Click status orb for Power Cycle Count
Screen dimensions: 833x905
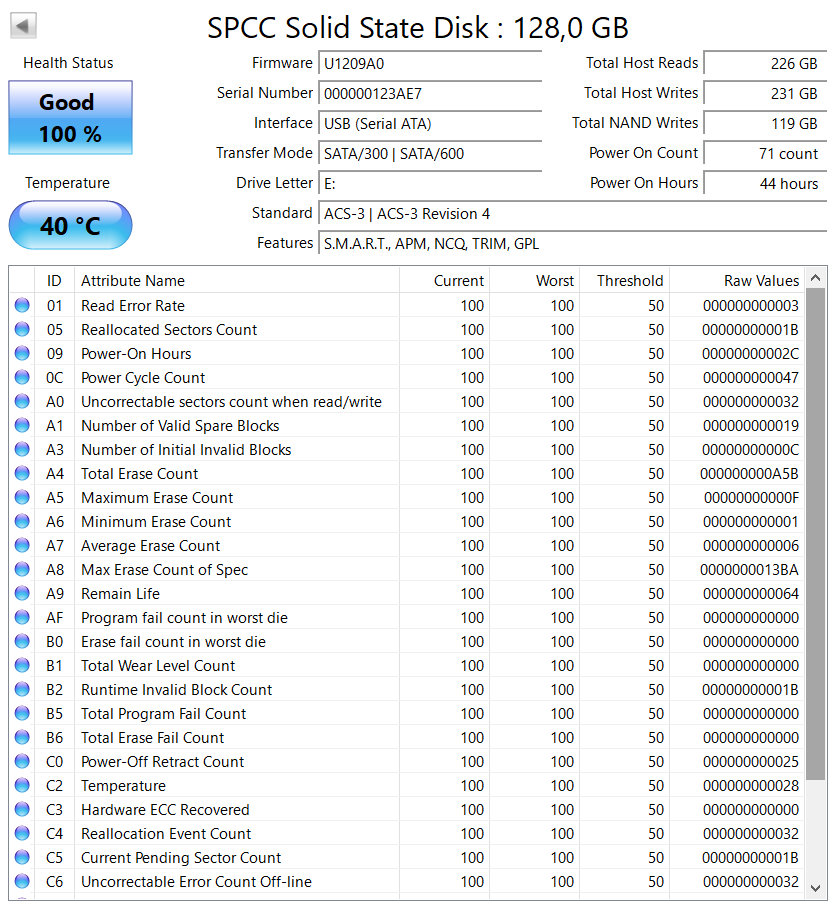pos(22,378)
